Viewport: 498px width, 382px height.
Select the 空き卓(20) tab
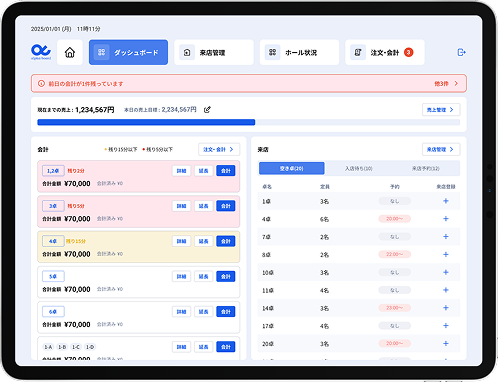(292, 168)
